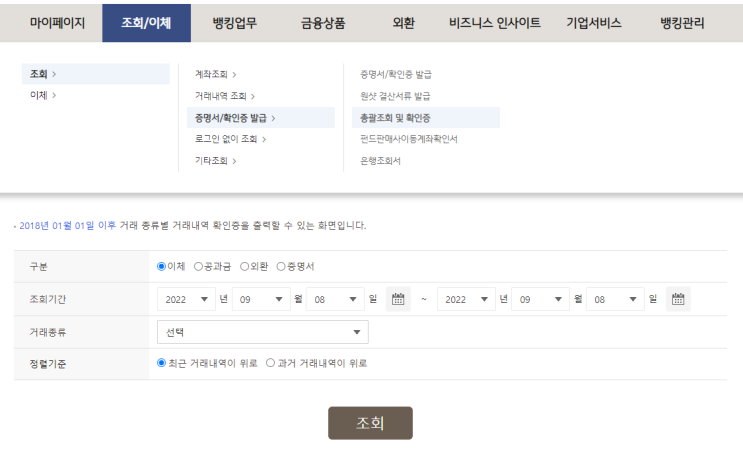Open the start year 2022 dropdown
Viewport: 743px width, 466px height.
tap(186, 299)
